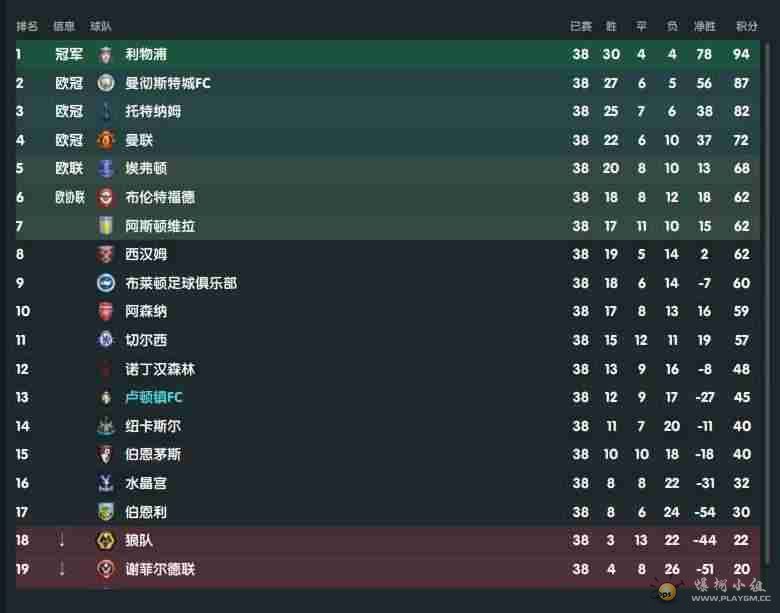Screen dimensions: 780x613
Task: Sort table by 净胜 goal difference header
Action: (704, 26)
